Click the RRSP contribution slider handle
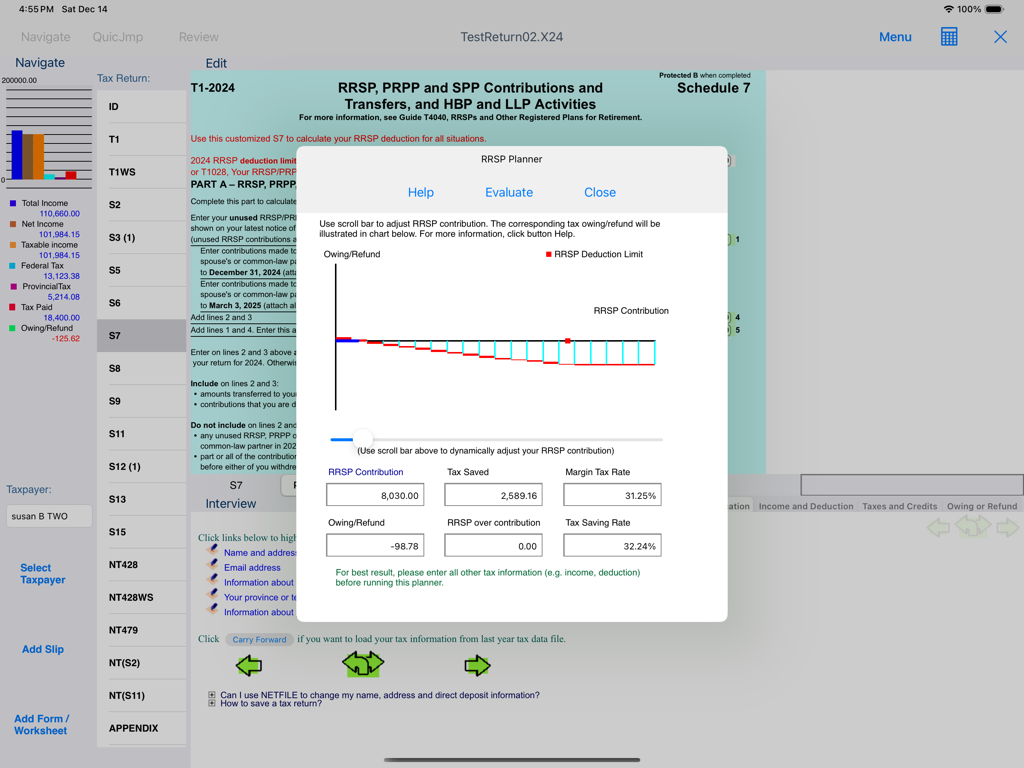 363,438
